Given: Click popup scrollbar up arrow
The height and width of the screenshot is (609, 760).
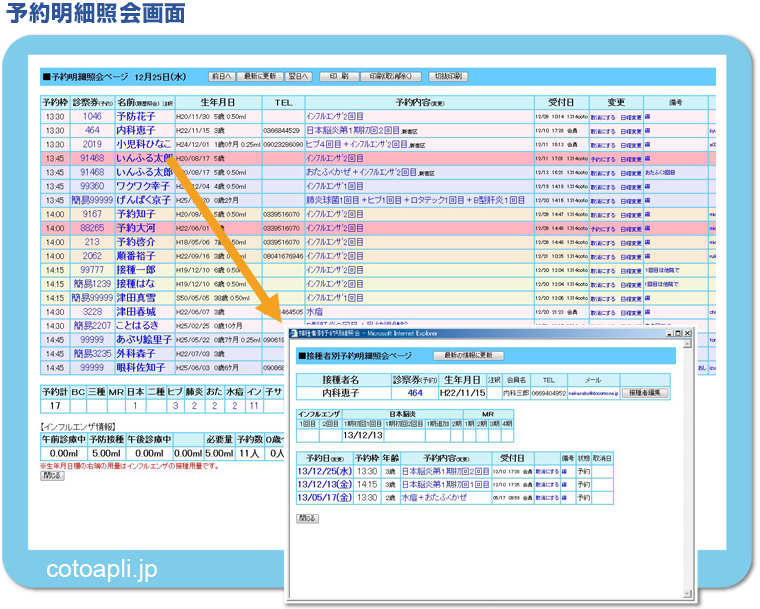Looking at the screenshot, I should [687, 344].
